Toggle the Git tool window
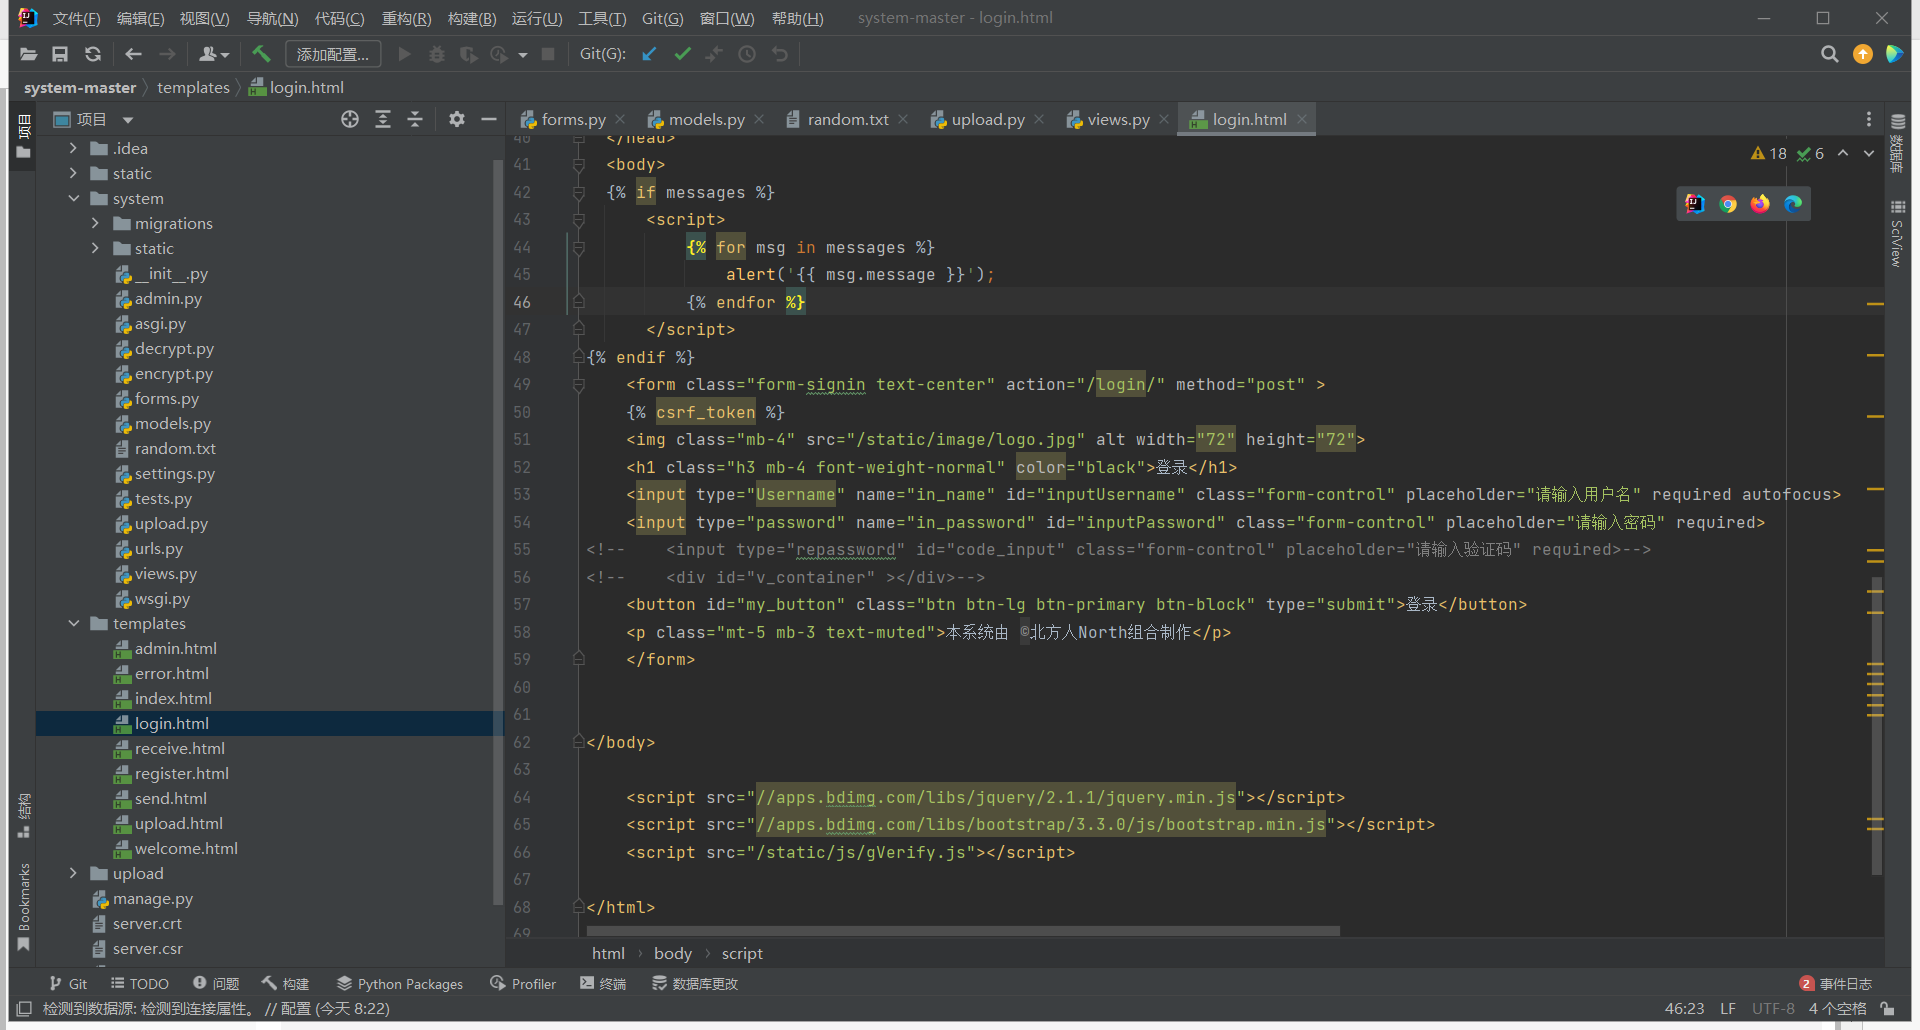Image resolution: width=1920 pixels, height=1030 pixels. [68, 983]
